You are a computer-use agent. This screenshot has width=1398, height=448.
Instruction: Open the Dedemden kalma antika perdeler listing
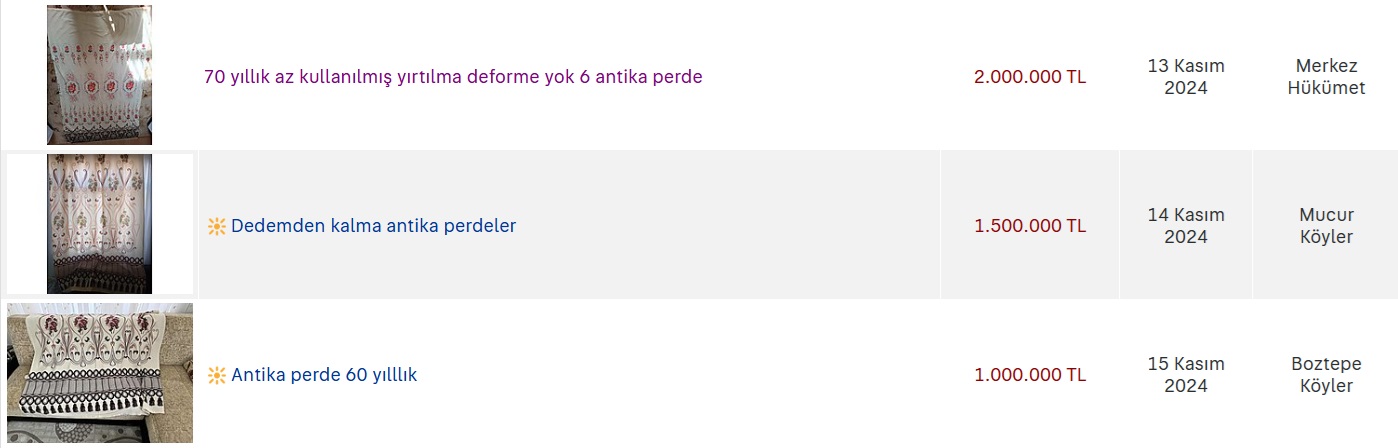tap(373, 226)
